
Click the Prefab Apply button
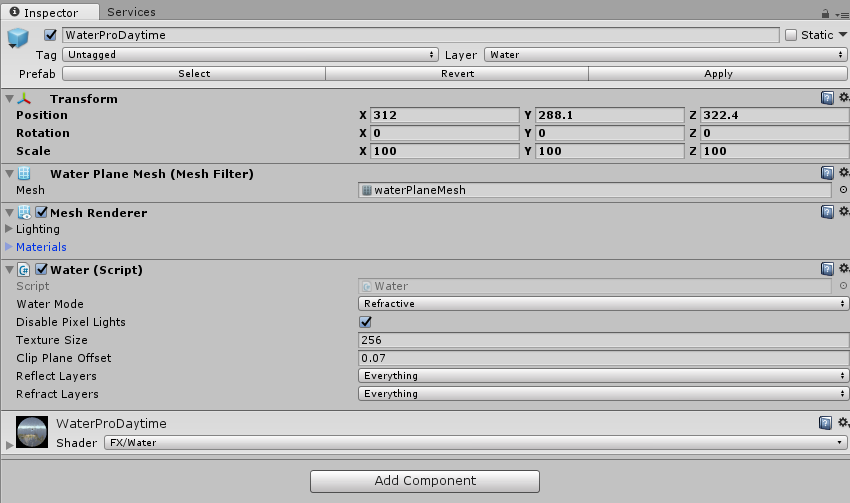click(x=718, y=74)
